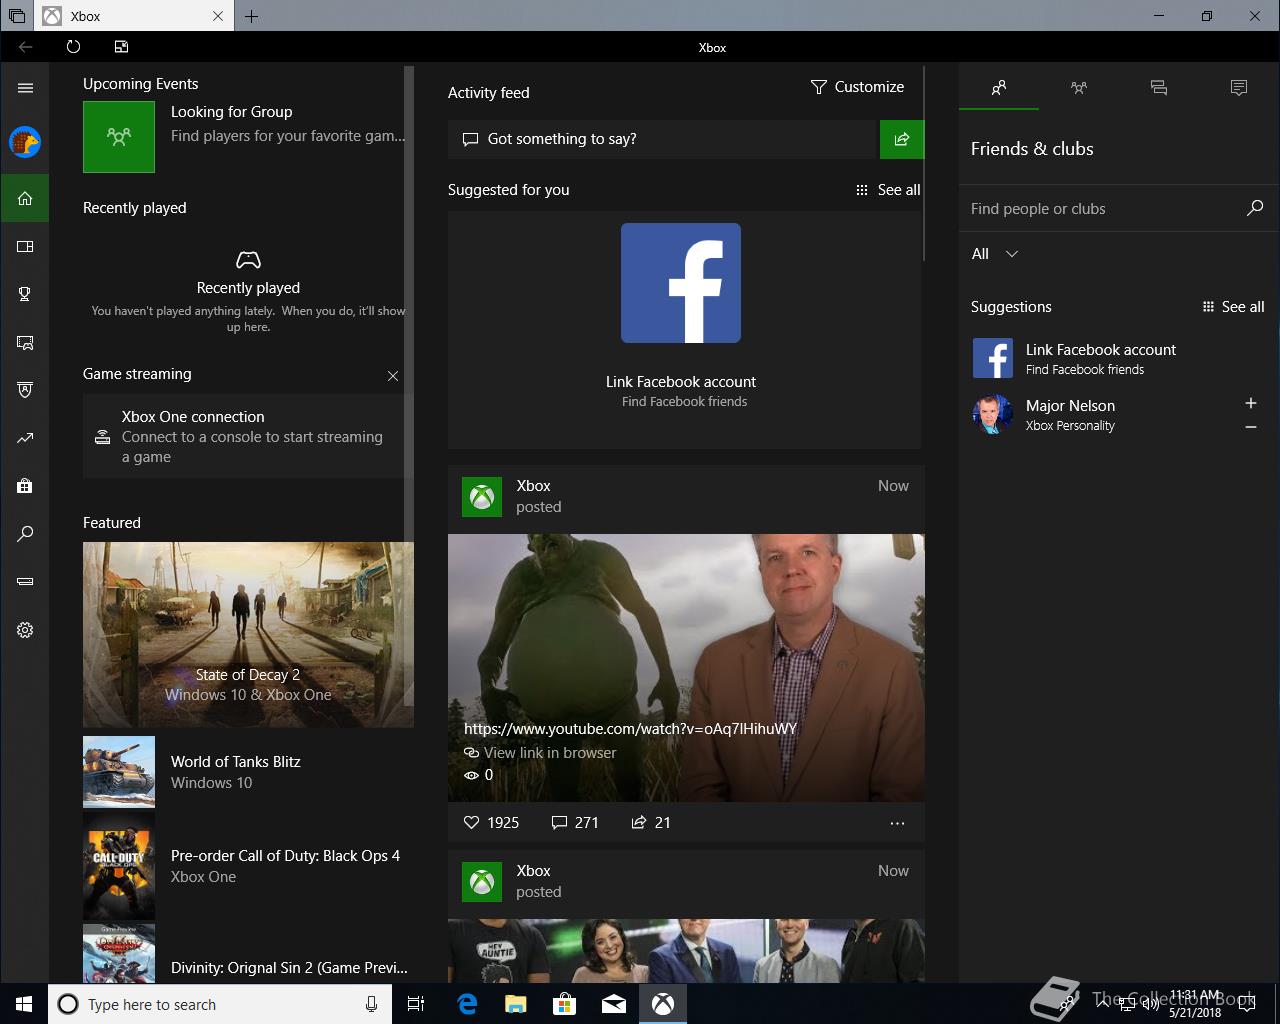Remove Major Nelson suggestion with minus icon
The height and width of the screenshot is (1024, 1280).
tap(1250, 427)
